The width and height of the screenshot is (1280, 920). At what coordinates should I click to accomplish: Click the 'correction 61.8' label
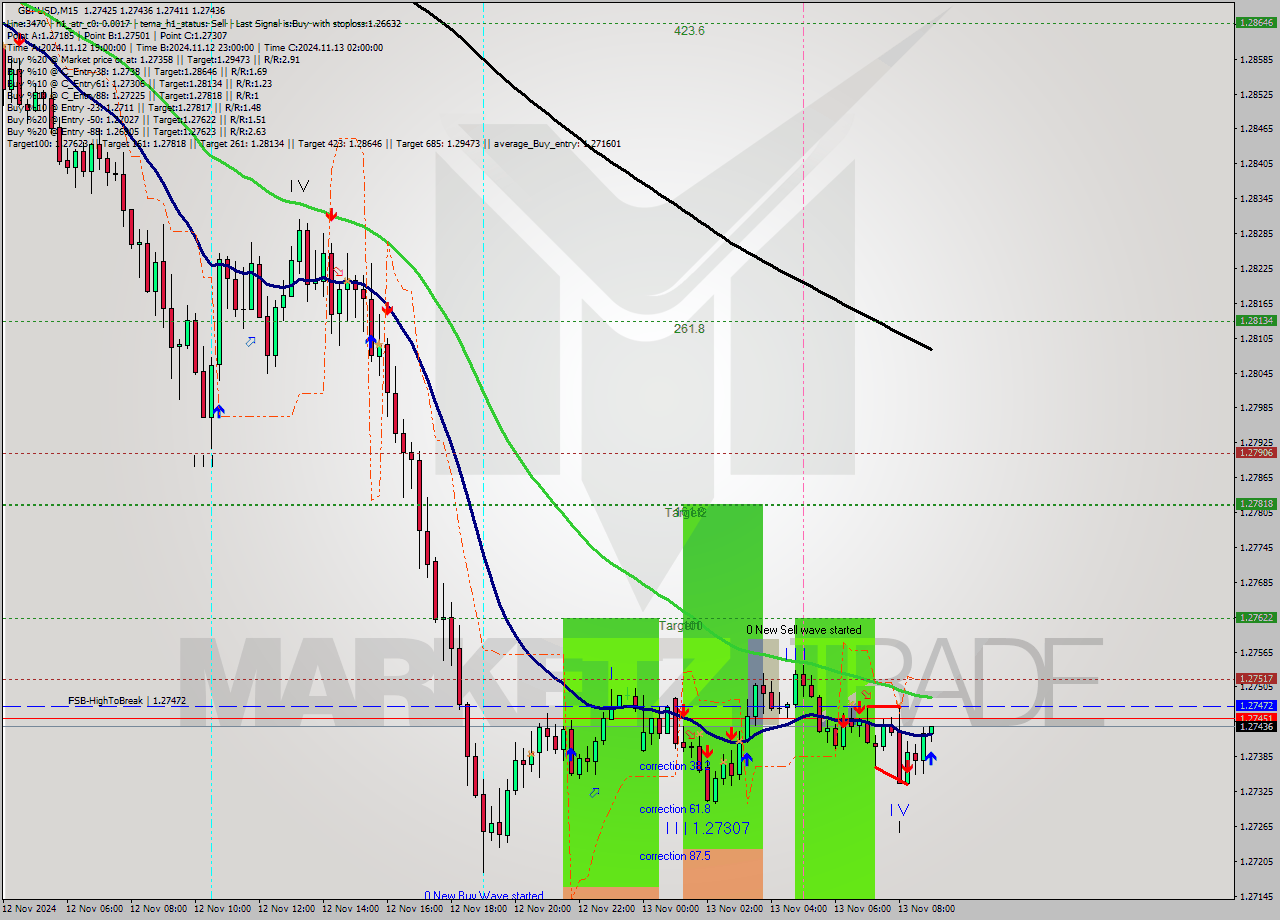tap(676, 809)
